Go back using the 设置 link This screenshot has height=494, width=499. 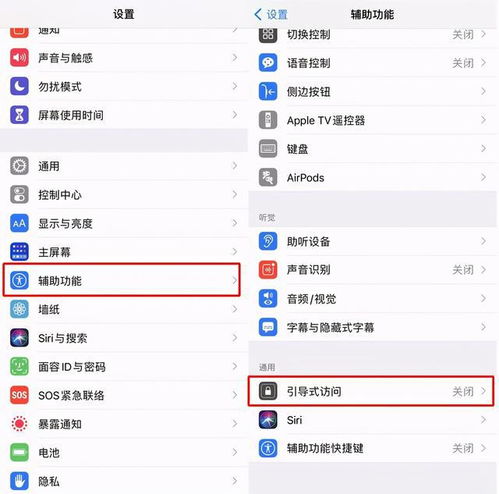pyautogui.click(x=271, y=14)
